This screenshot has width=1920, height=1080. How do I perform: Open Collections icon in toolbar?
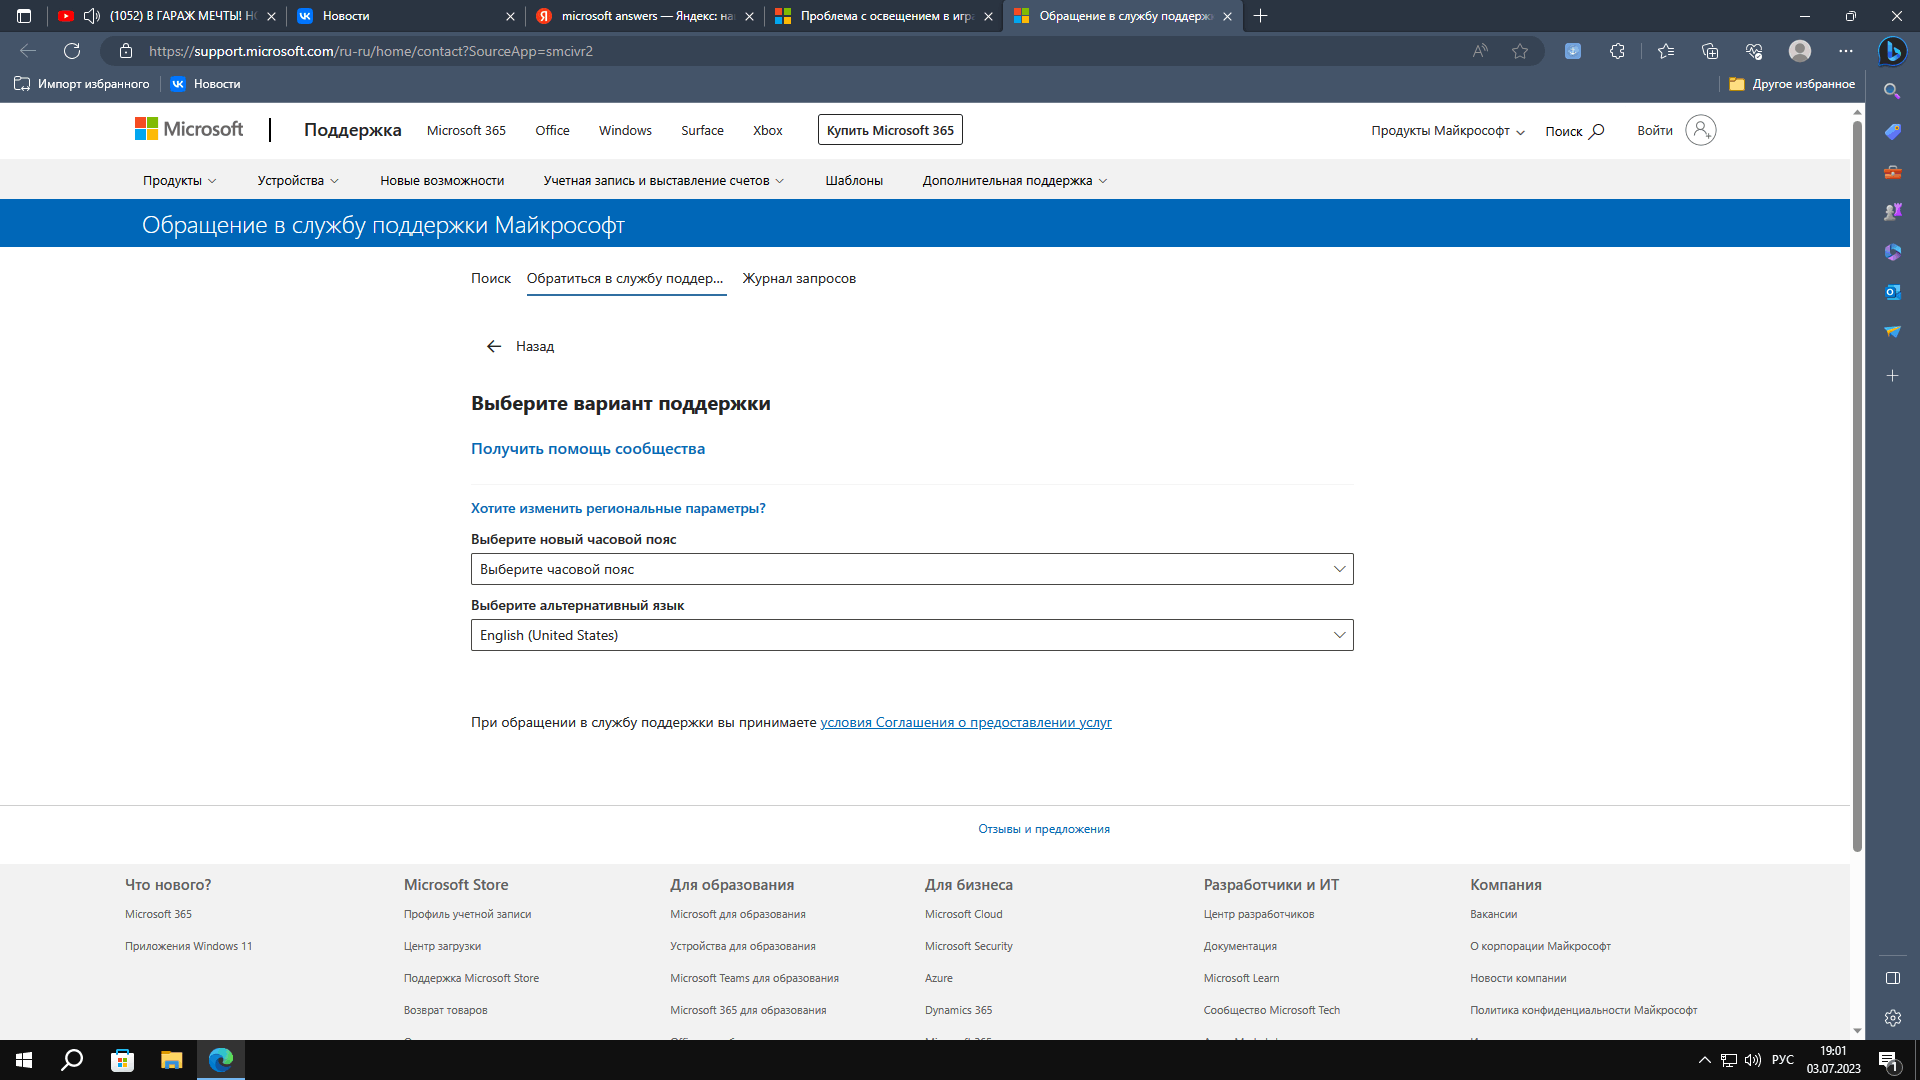tap(1710, 51)
